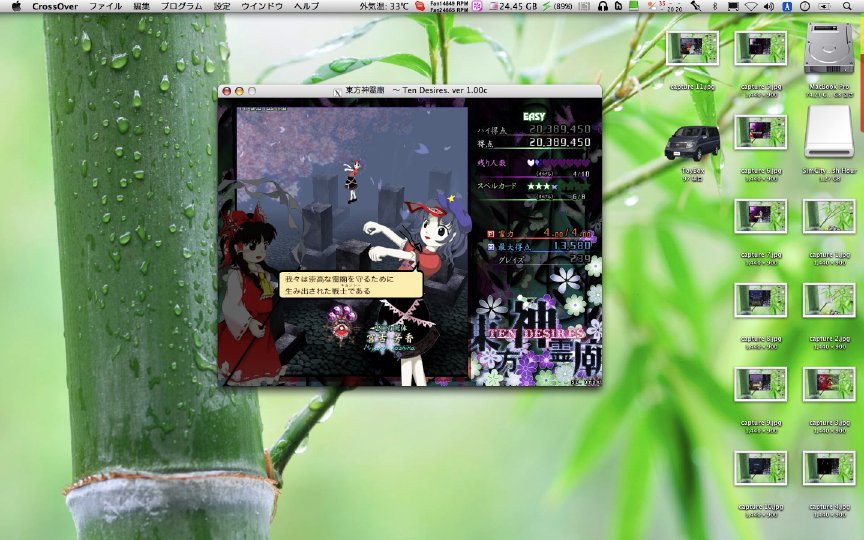
Task: Click the 最大得点 13,580 value
Action: [573, 246]
